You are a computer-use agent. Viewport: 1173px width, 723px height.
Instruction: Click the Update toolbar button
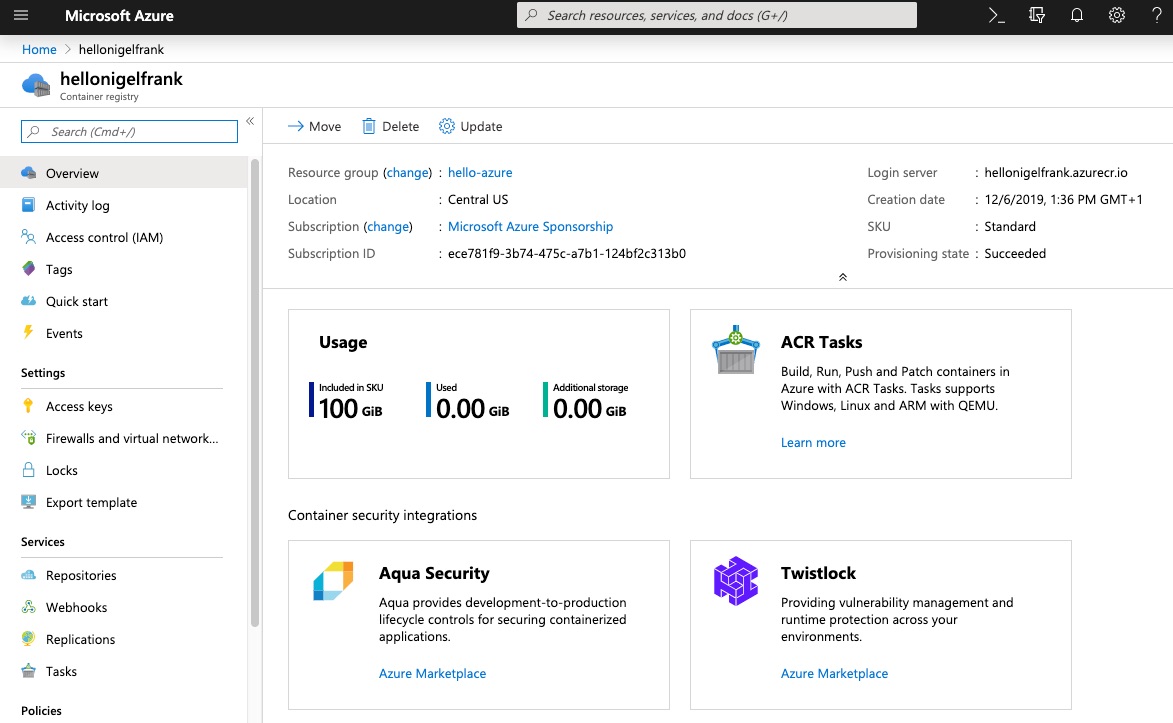pyautogui.click(x=471, y=126)
